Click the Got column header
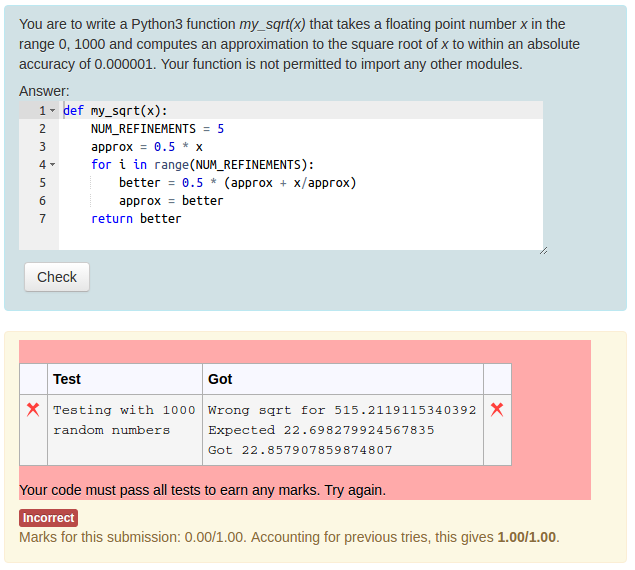This screenshot has height=570, width=635. pyautogui.click(x=220, y=379)
